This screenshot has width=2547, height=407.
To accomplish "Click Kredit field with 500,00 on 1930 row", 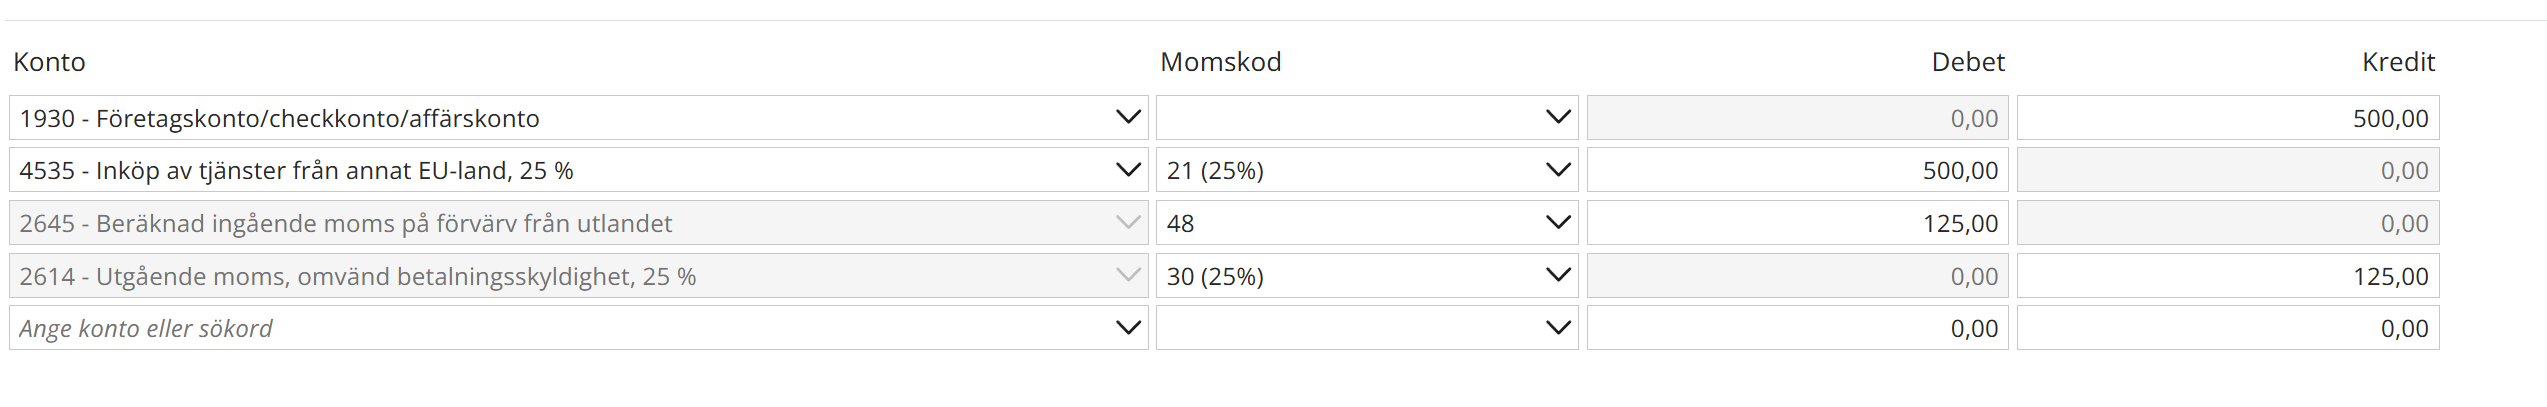I will pyautogui.click(x=2227, y=118).
